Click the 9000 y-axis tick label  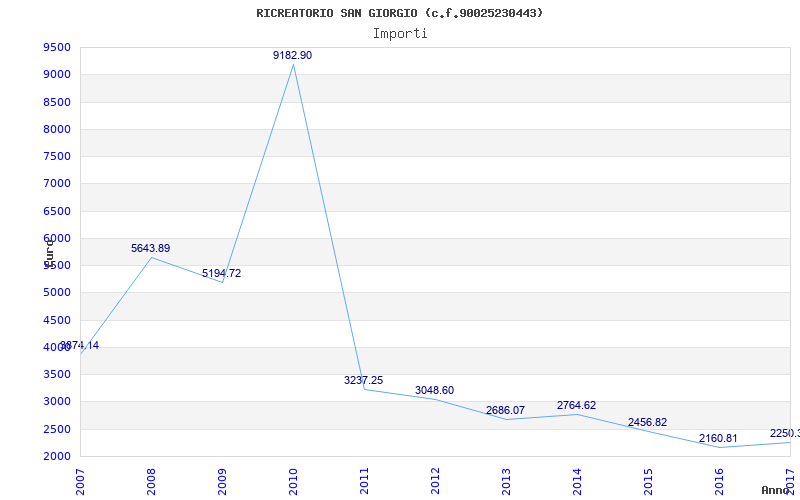click(x=57, y=74)
